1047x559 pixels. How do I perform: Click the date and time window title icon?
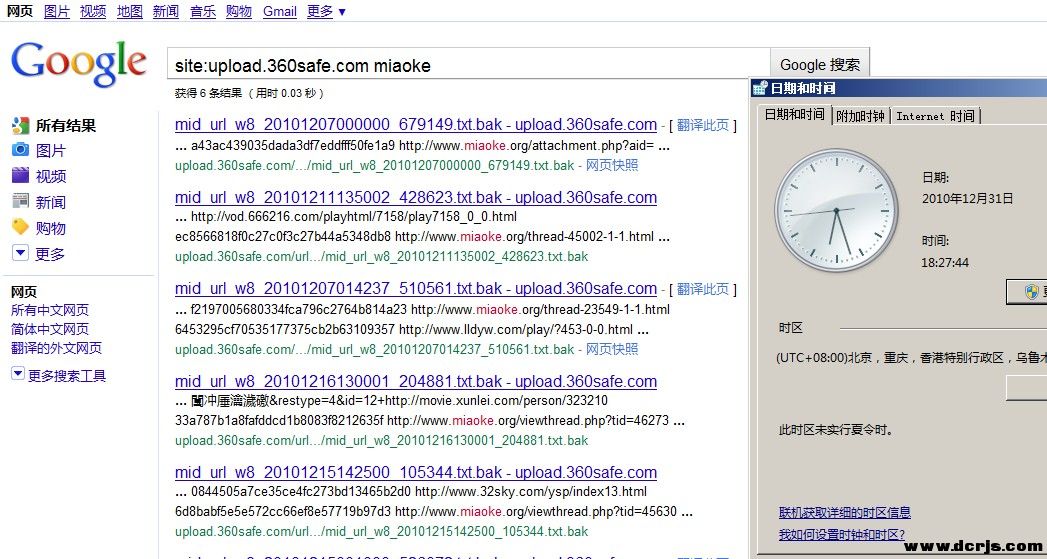pos(760,89)
